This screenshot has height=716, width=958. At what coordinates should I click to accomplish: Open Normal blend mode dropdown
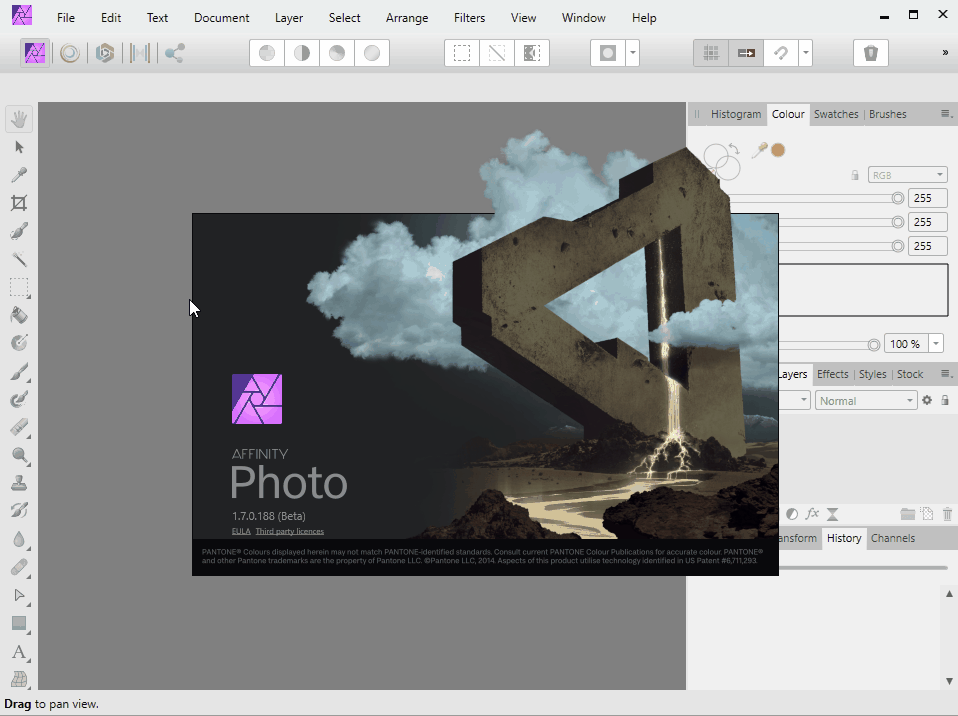click(866, 401)
